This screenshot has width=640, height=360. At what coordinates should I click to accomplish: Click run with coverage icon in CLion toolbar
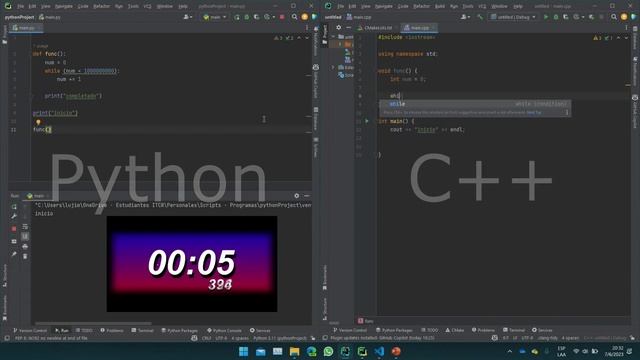click(x=566, y=17)
